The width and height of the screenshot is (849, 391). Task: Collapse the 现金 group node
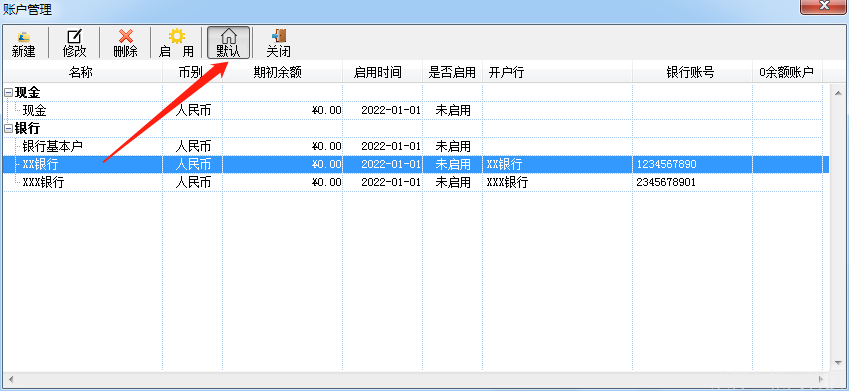8,93
